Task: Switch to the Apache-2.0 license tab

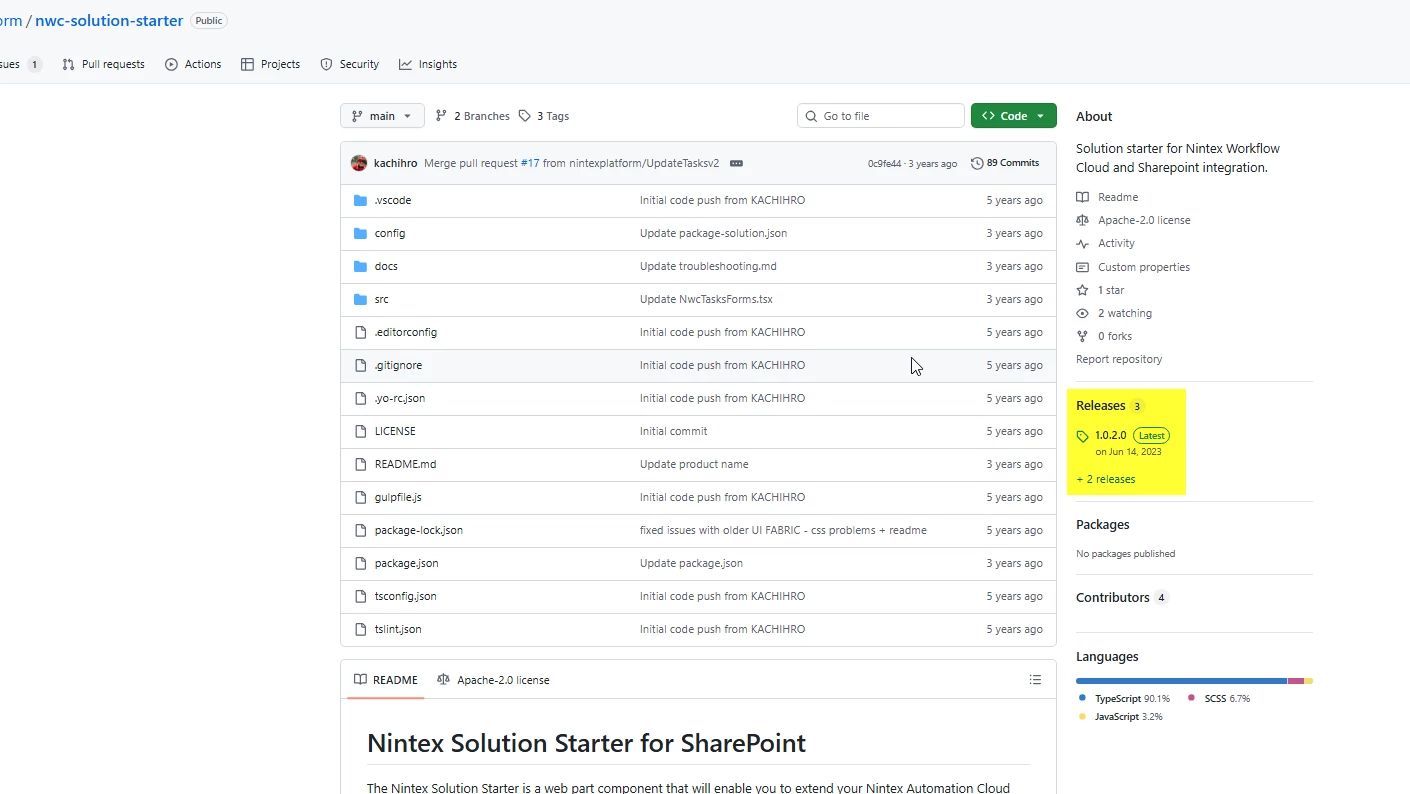Action: point(493,680)
